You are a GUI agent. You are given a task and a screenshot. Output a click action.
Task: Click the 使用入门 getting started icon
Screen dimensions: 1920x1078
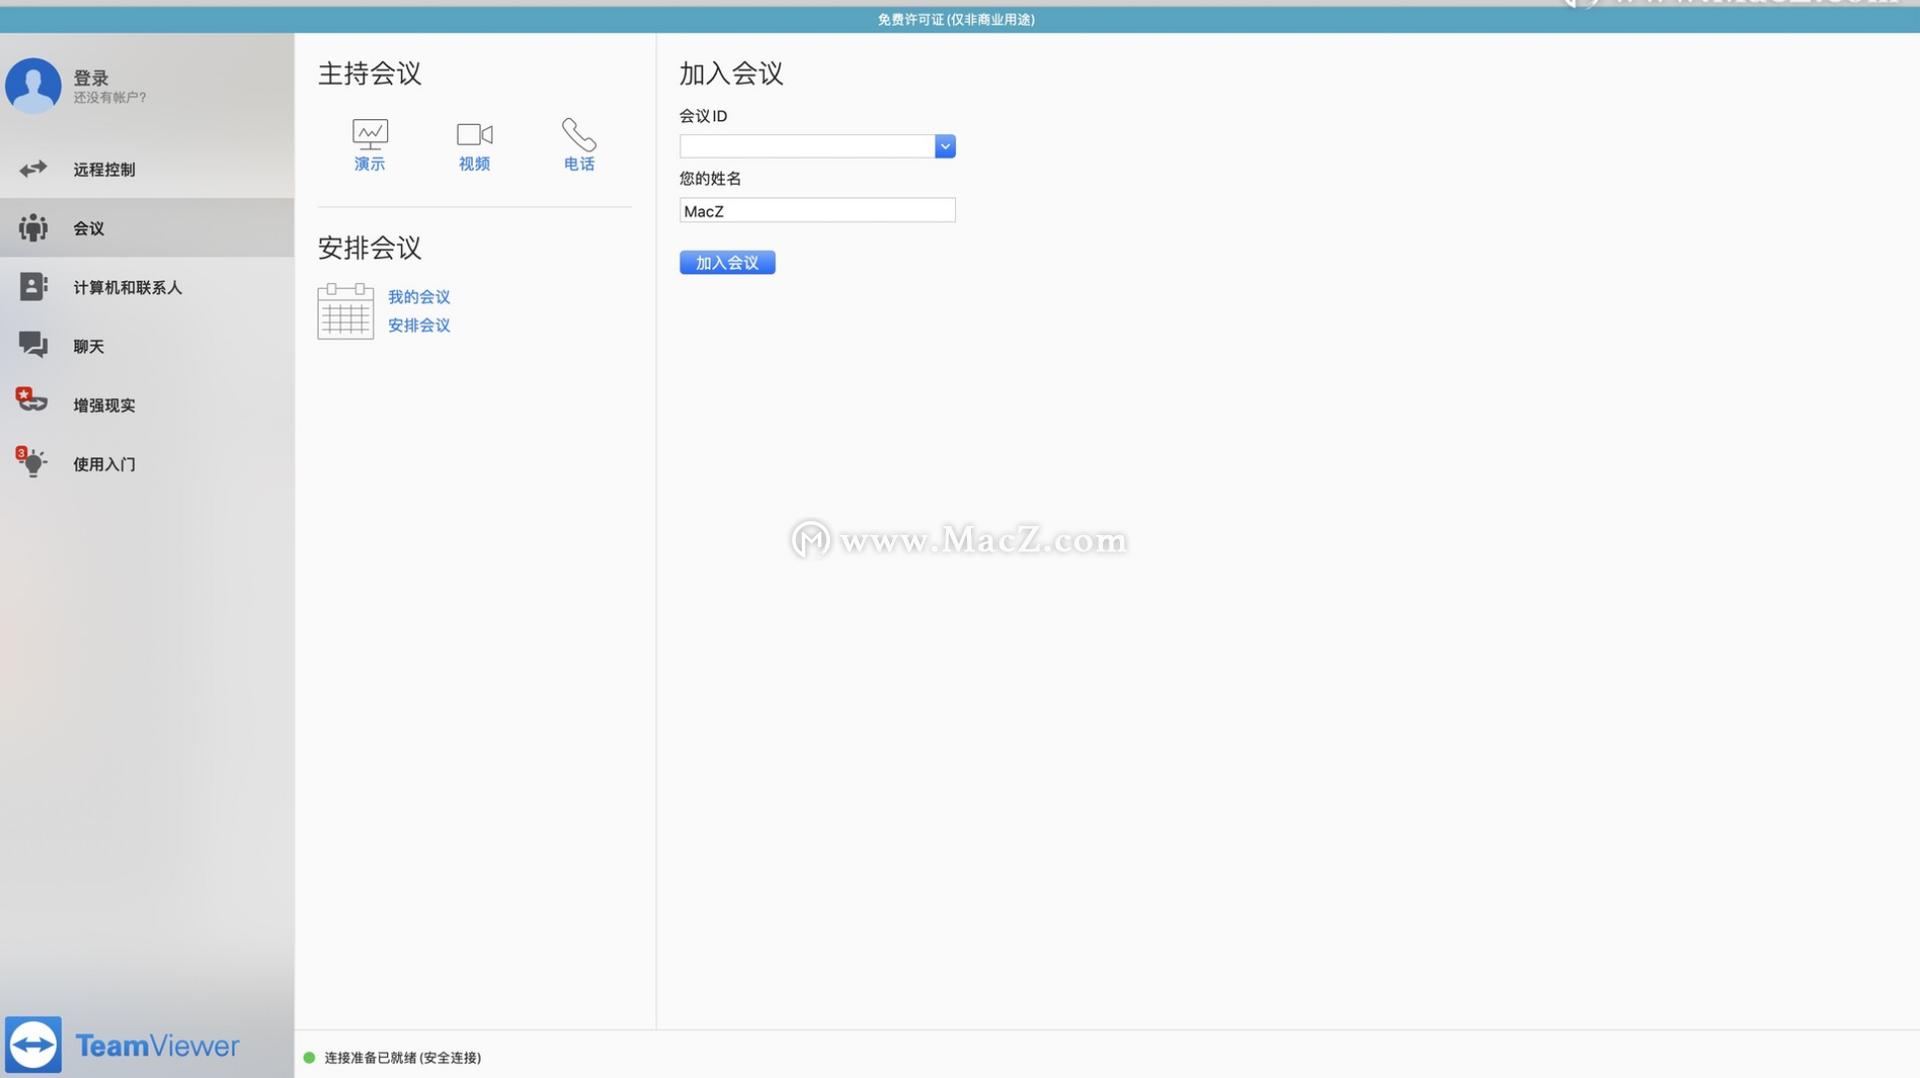pyautogui.click(x=33, y=463)
